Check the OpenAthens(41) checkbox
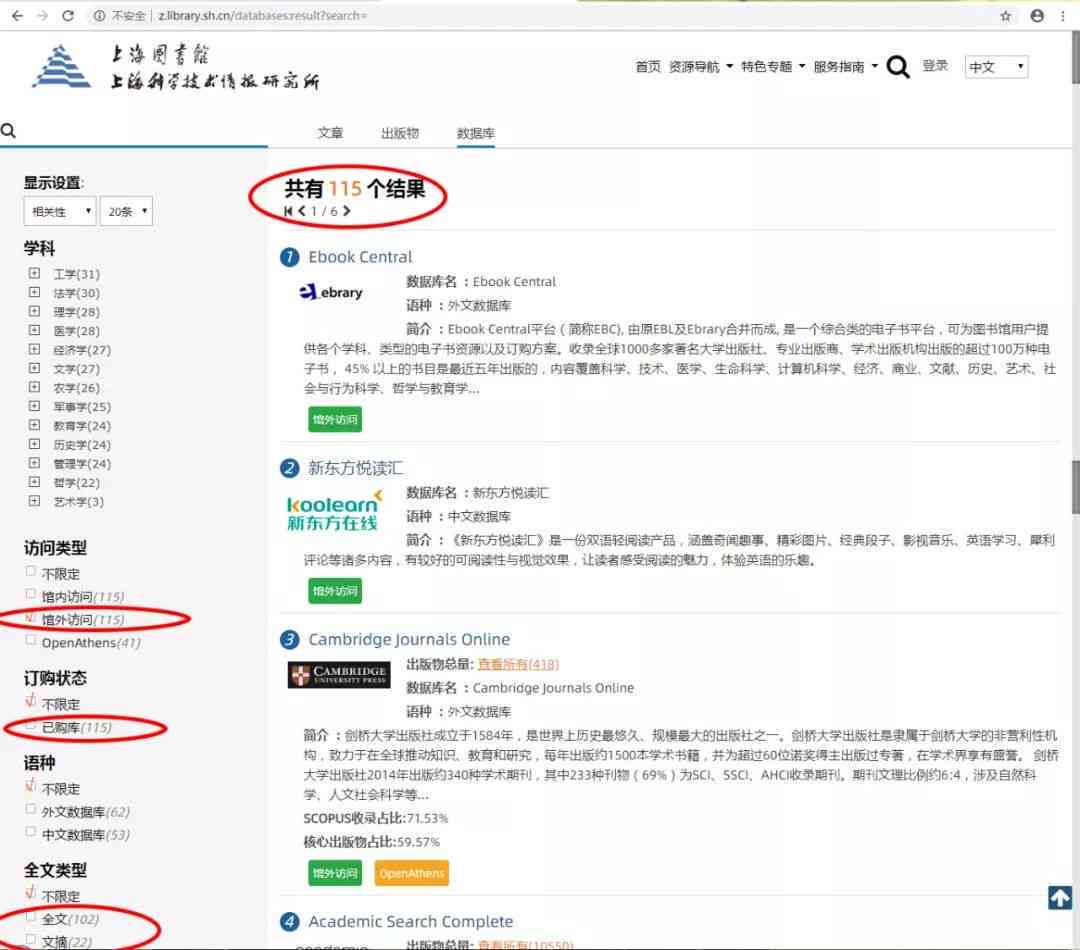 click(30, 640)
